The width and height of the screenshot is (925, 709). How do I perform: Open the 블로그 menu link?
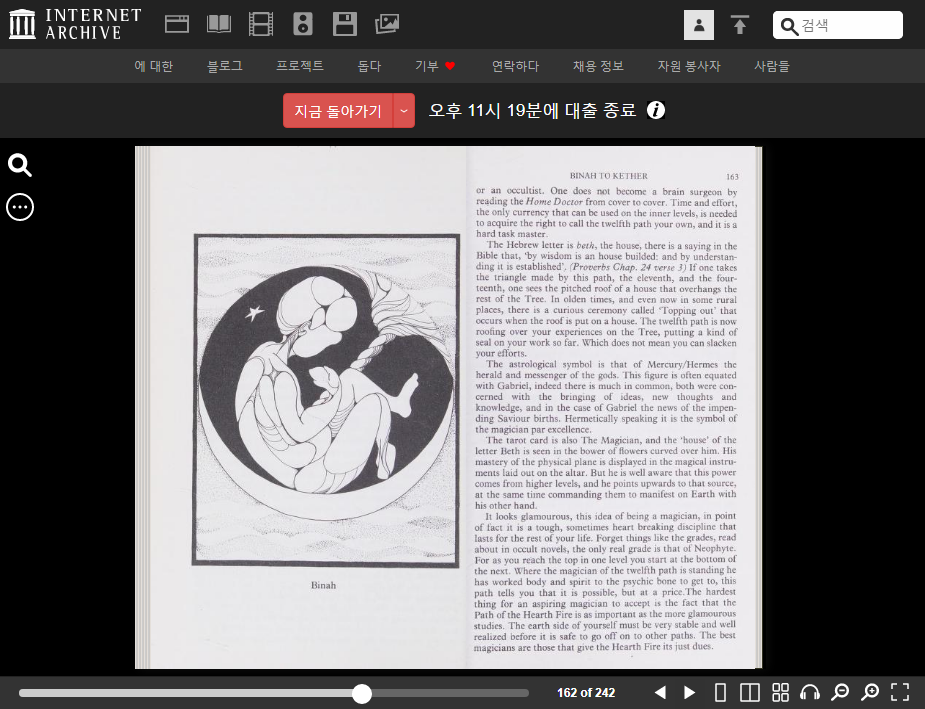(224, 65)
